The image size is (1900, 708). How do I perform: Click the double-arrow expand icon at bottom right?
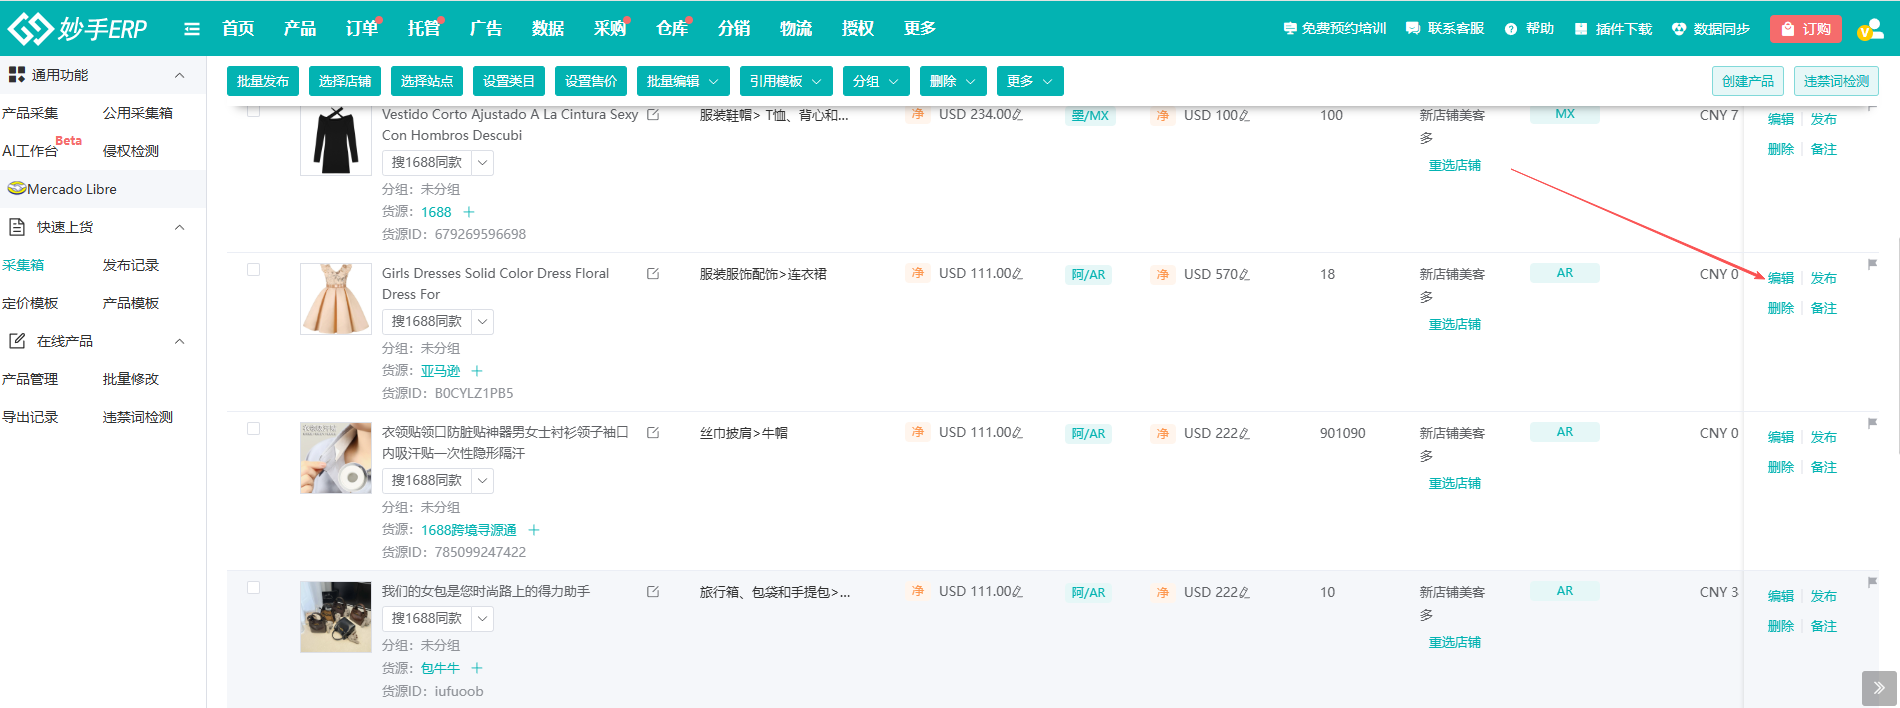pyautogui.click(x=1878, y=688)
